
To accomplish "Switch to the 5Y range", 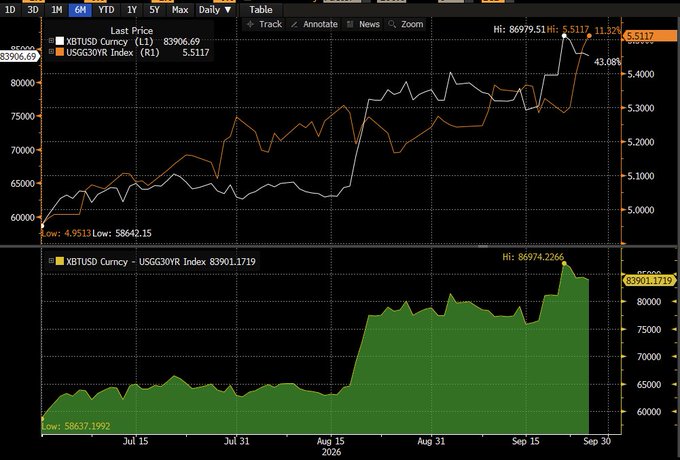I will coord(154,10).
